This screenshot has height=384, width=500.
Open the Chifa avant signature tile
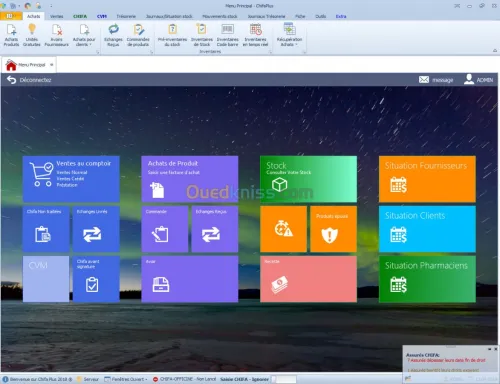(96, 279)
